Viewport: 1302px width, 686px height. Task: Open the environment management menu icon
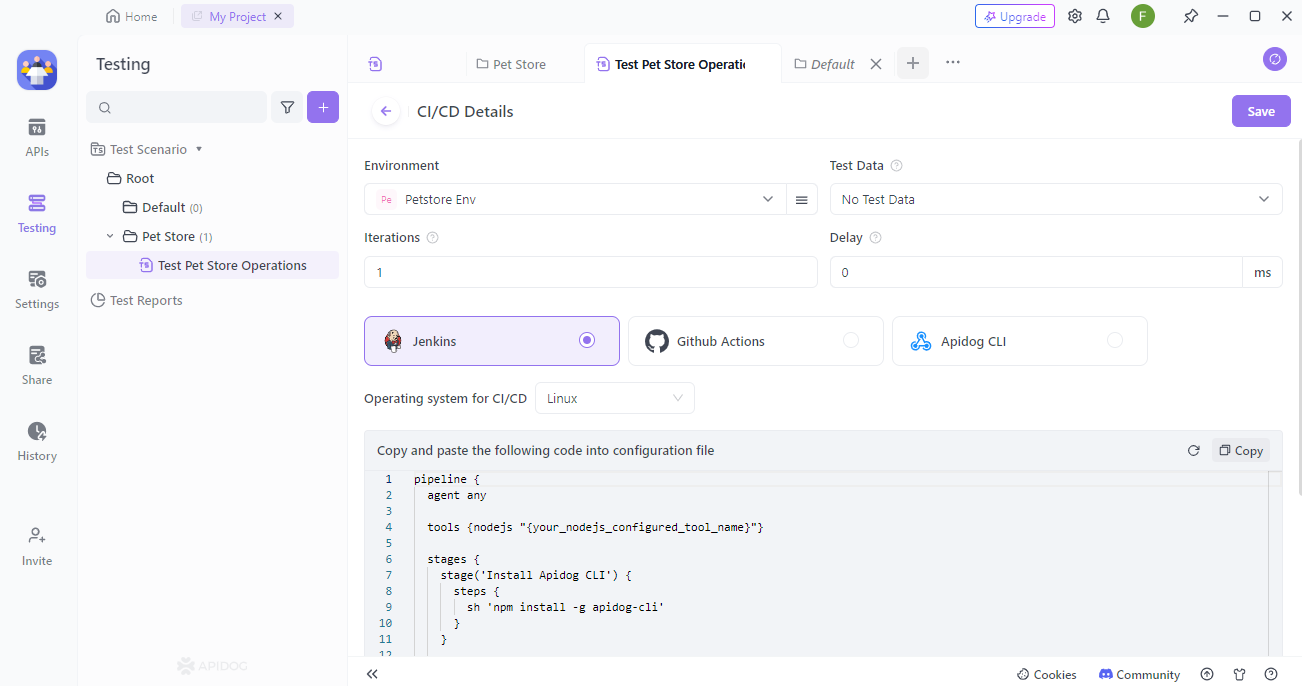coord(802,200)
